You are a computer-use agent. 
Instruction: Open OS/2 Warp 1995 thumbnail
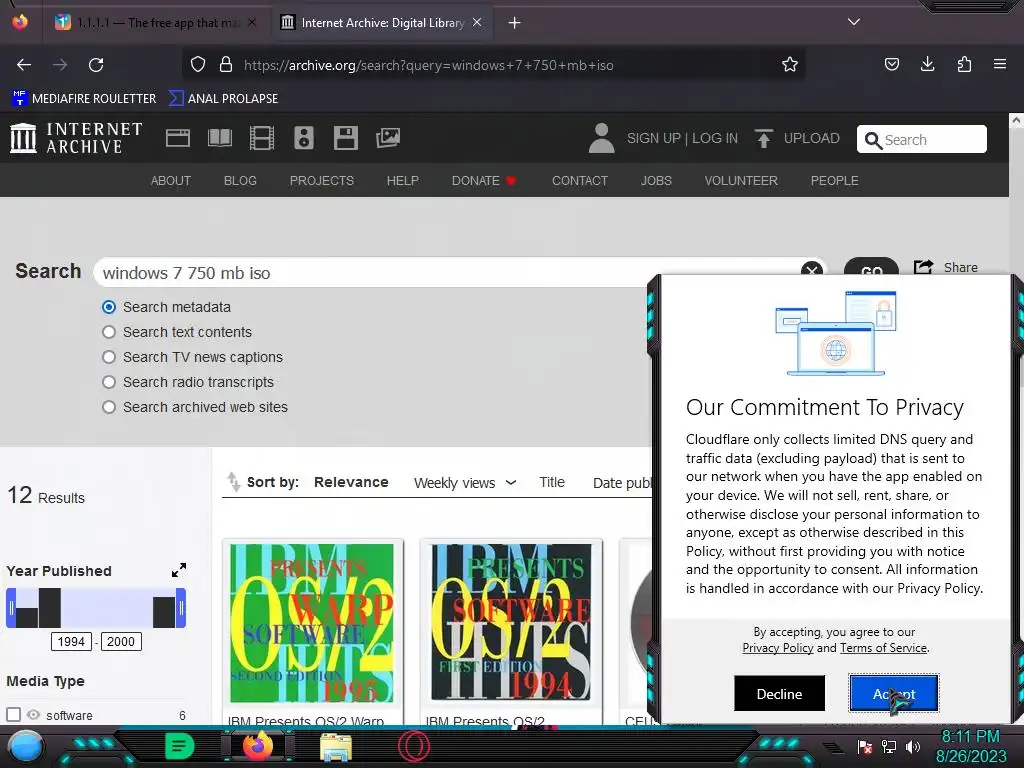point(312,623)
